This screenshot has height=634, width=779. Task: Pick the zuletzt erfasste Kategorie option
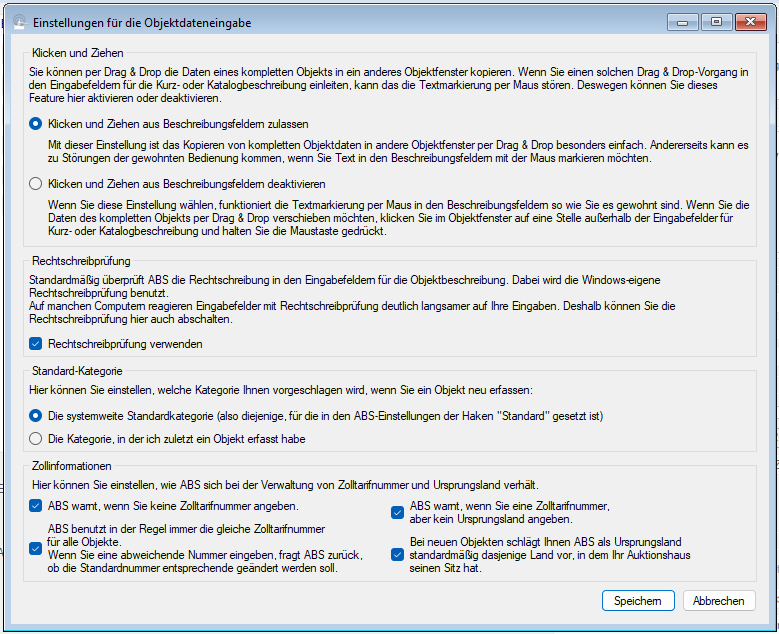(x=37, y=438)
